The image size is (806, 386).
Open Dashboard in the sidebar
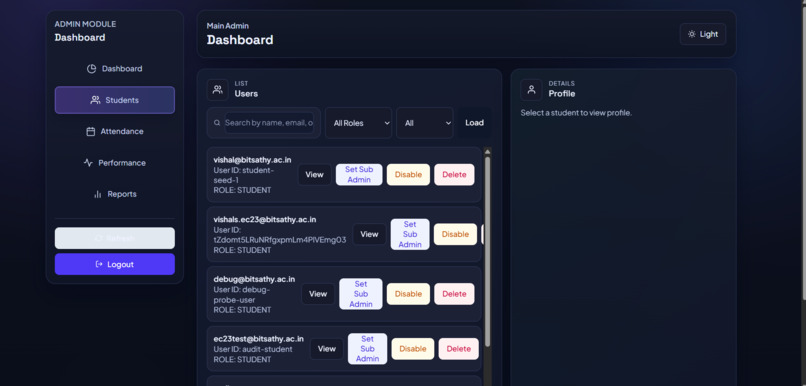(115, 69)
